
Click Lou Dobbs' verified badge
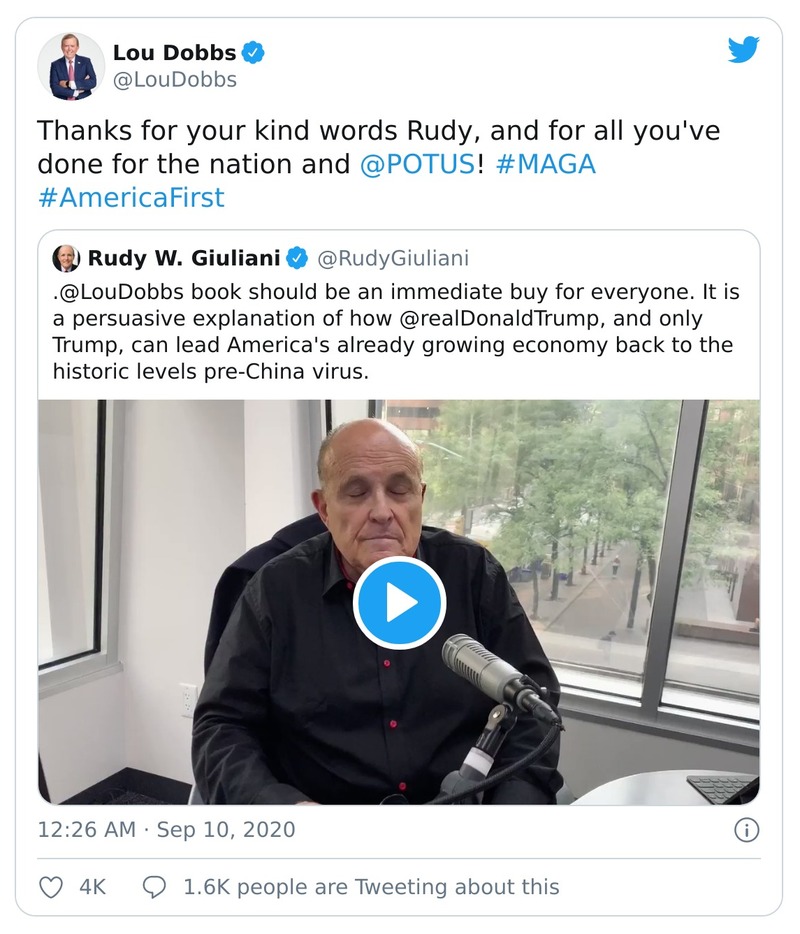[255, 53]
